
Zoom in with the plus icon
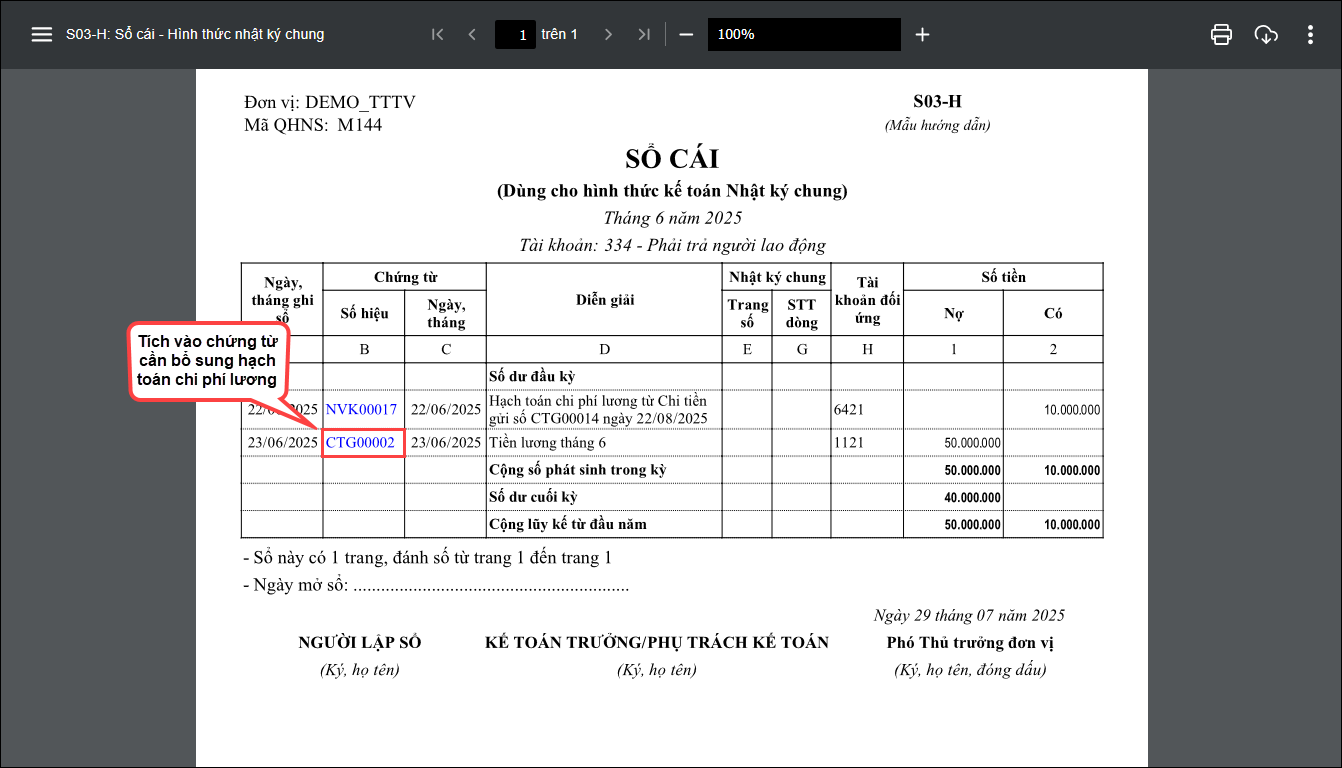[x=922, y=34]
